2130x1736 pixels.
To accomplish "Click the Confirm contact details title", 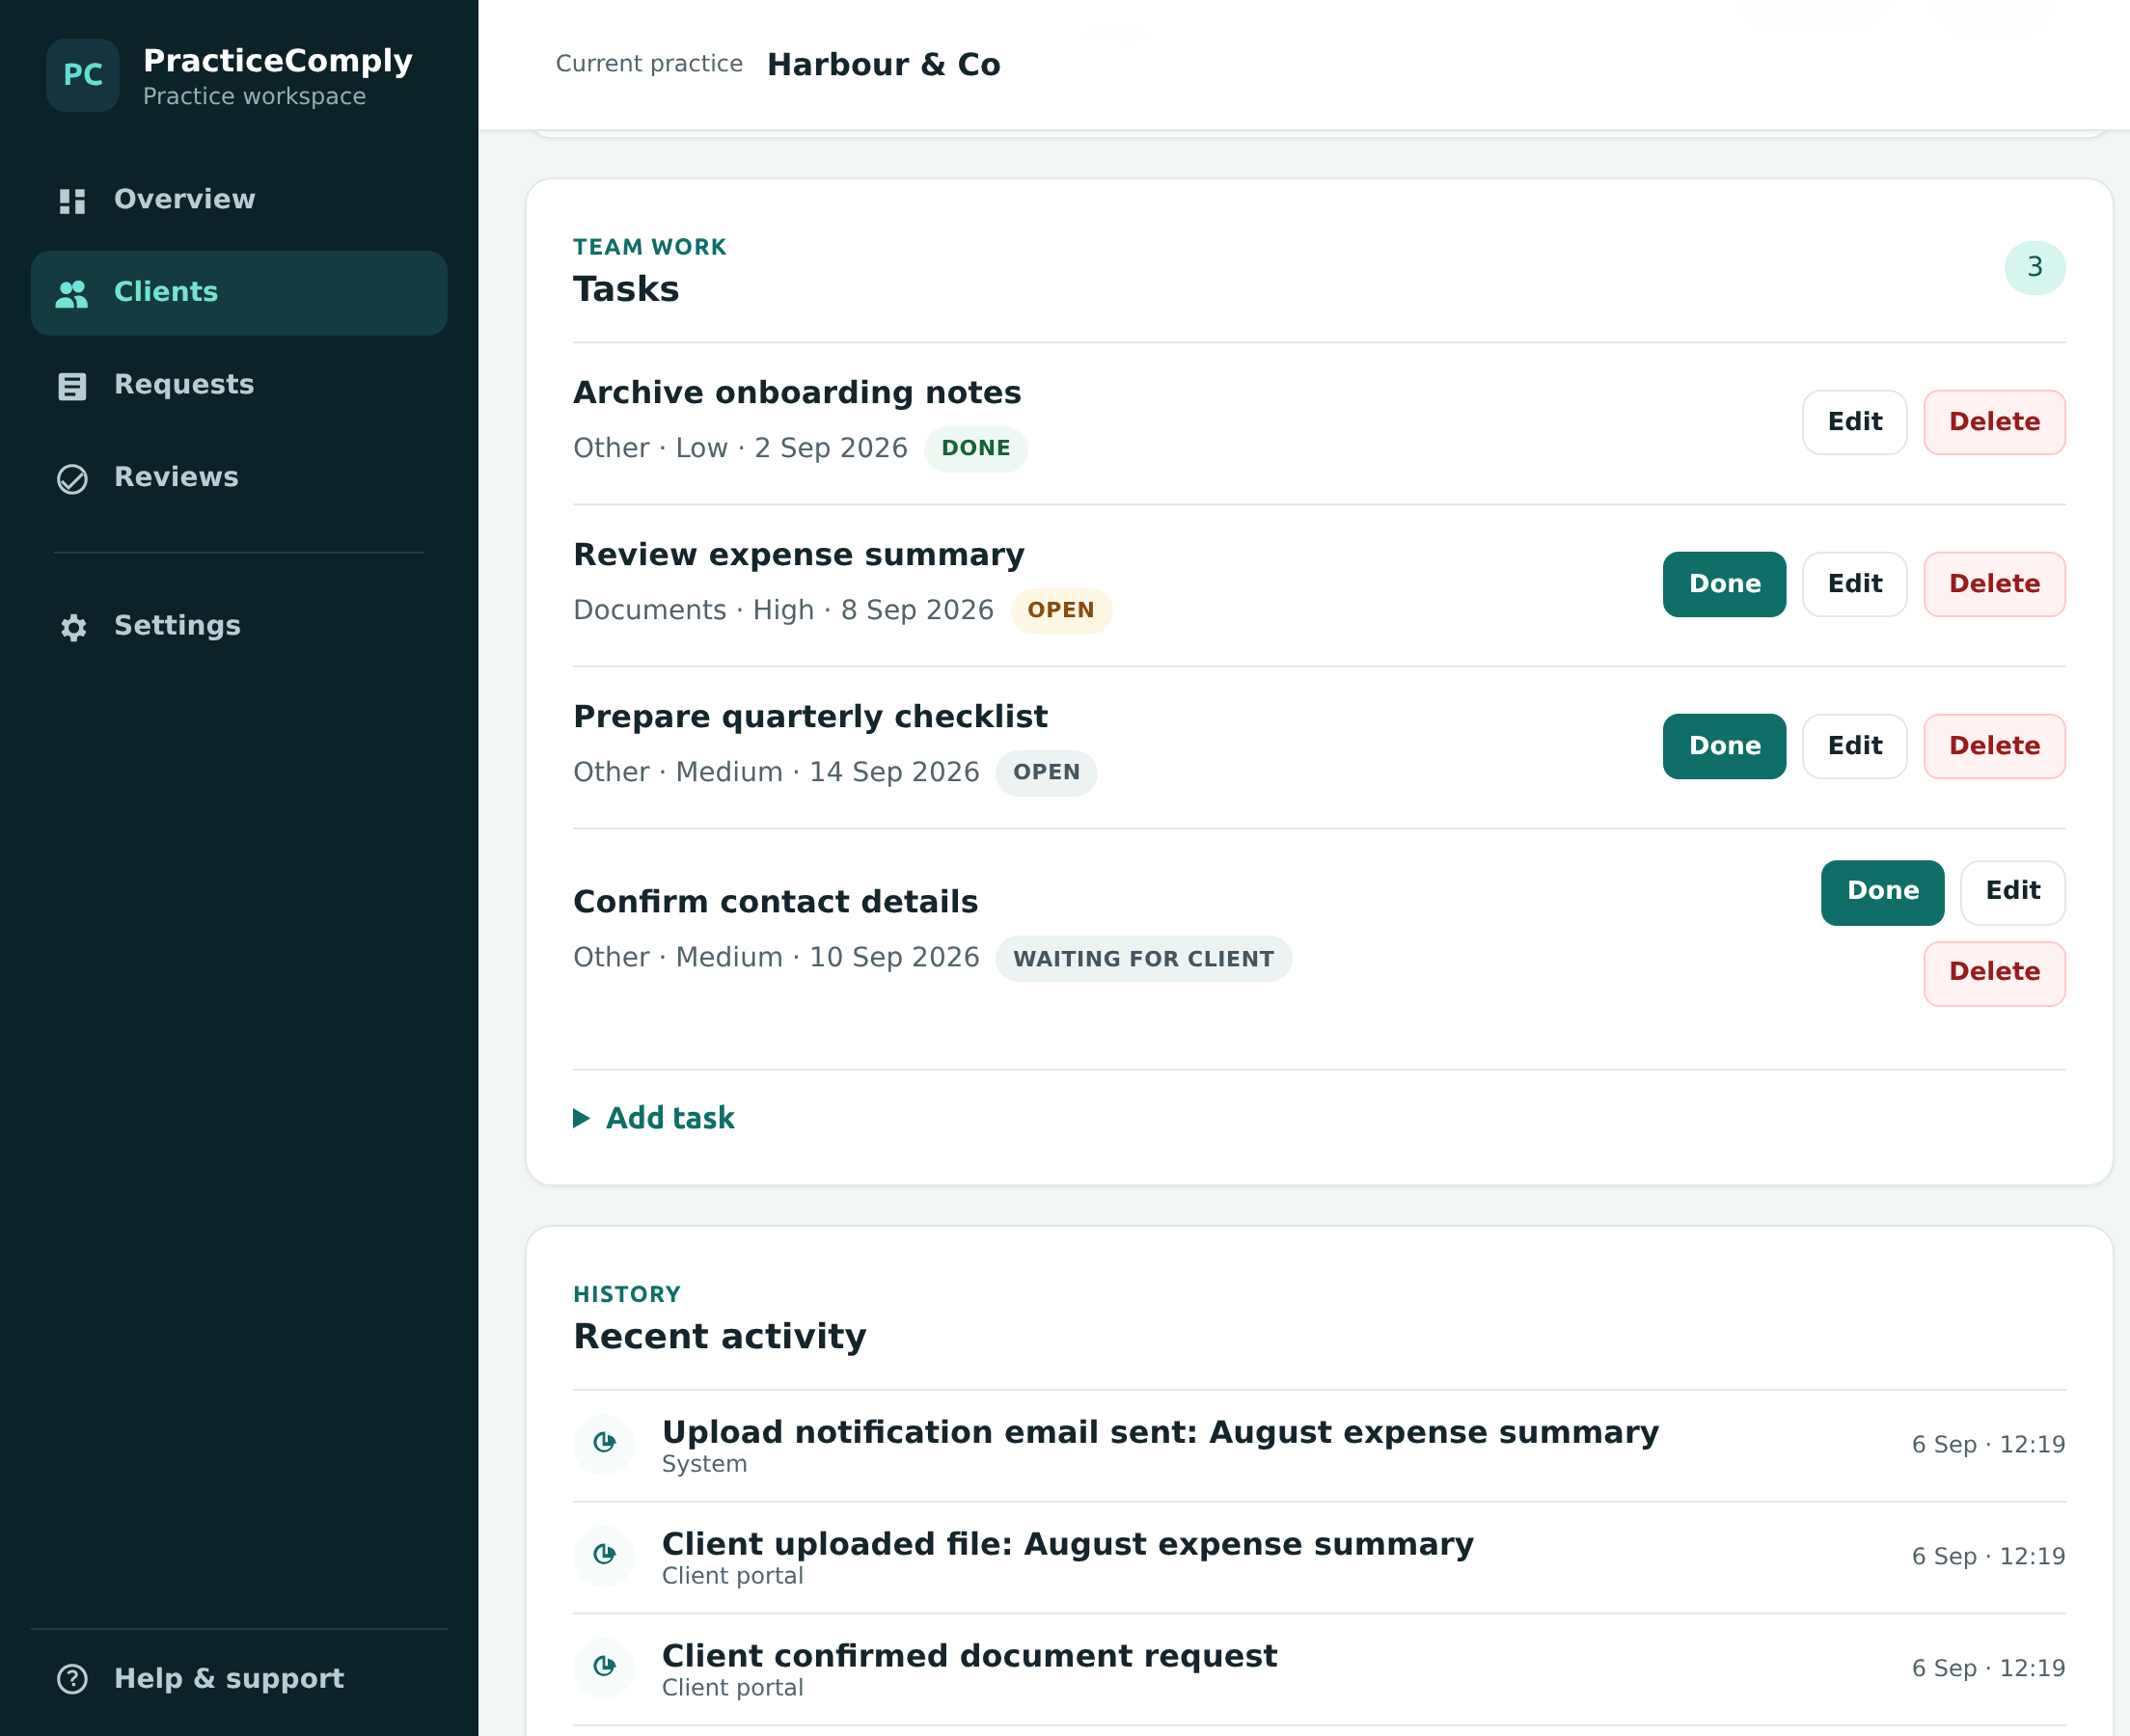I will (x=775, y=902).
